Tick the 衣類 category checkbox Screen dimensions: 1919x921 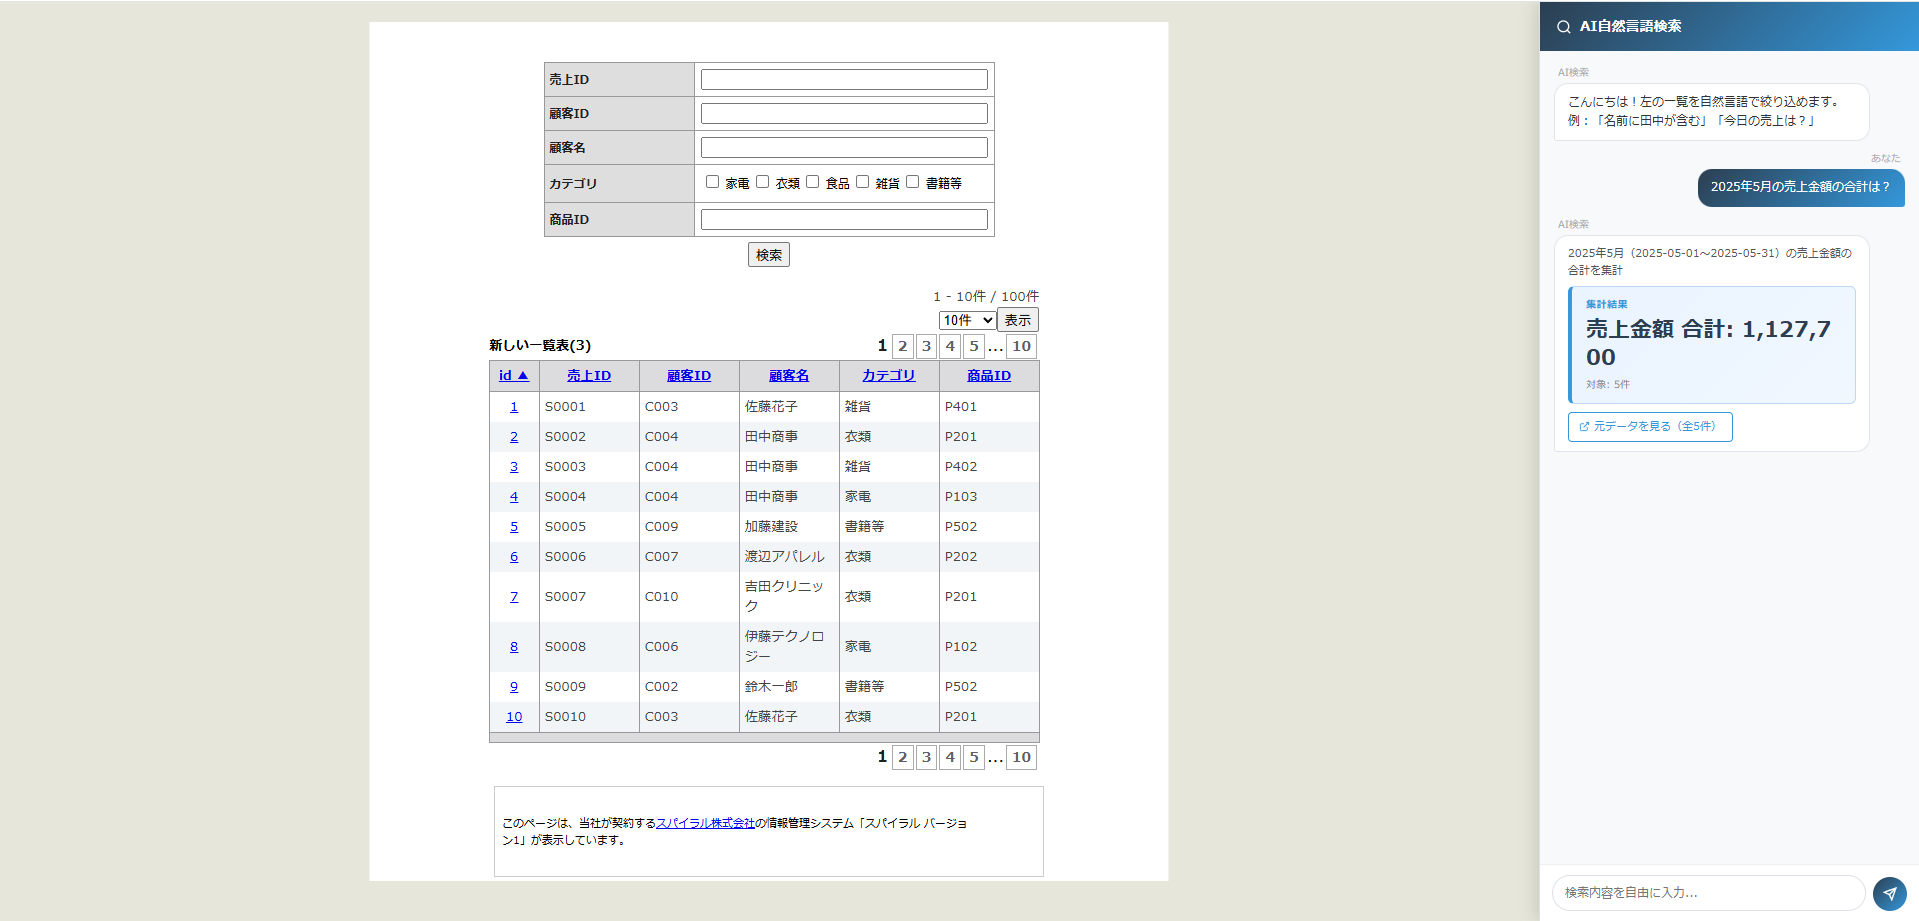click(762, 182)
